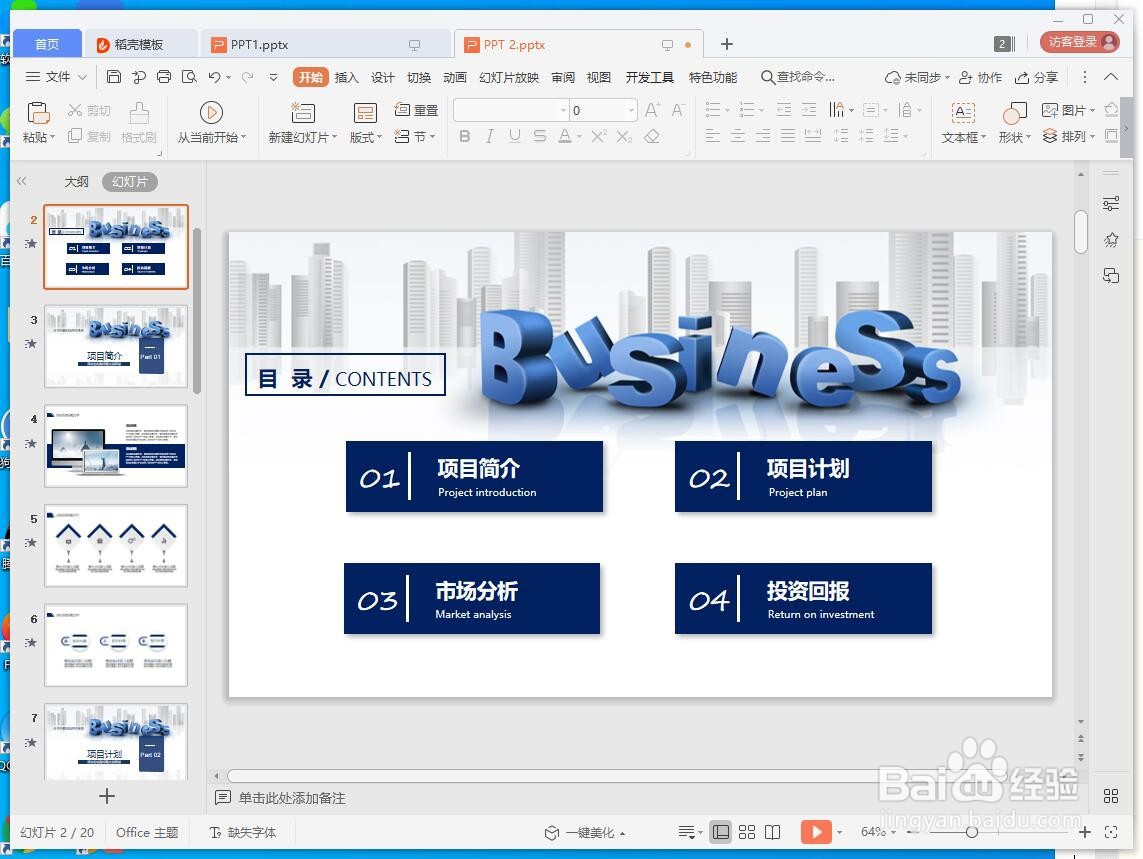Click the Print icon in quick access toolbar
1143x859 pixels.
coord(164,77)
